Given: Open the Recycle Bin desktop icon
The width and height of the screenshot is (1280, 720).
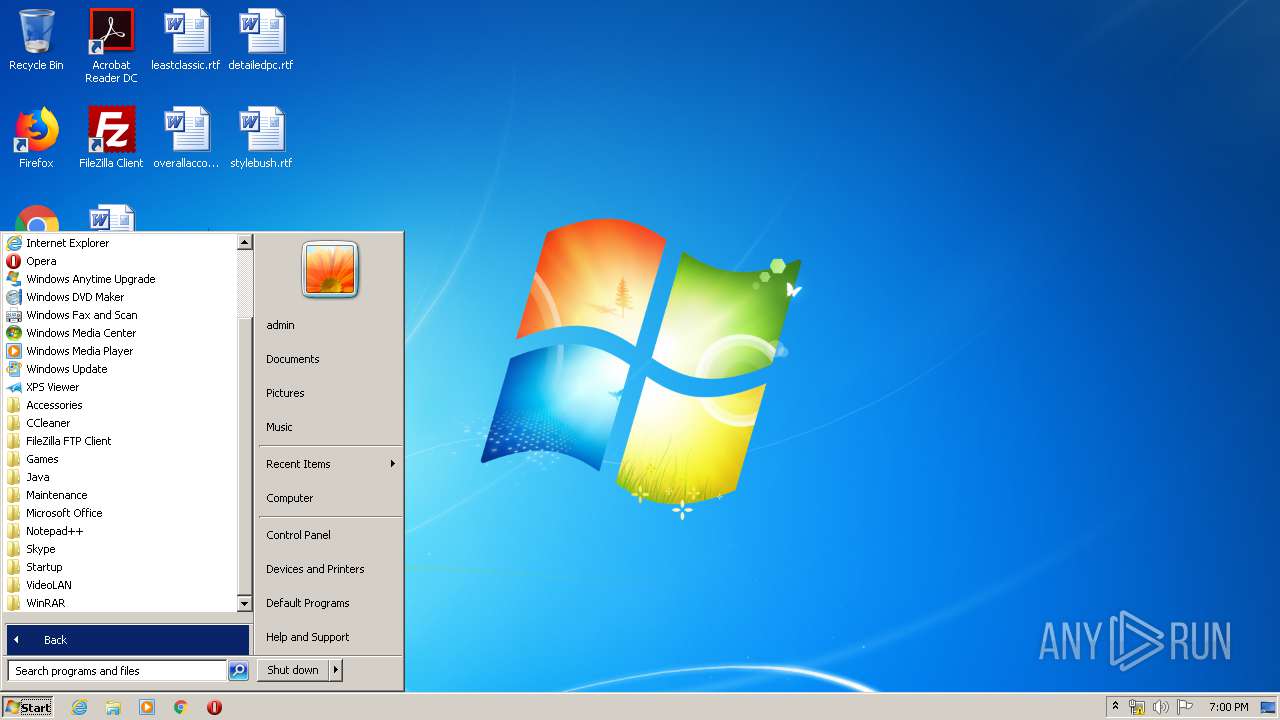Looking at the screenshot, I should pyautogui.click(x=36, y=40).
